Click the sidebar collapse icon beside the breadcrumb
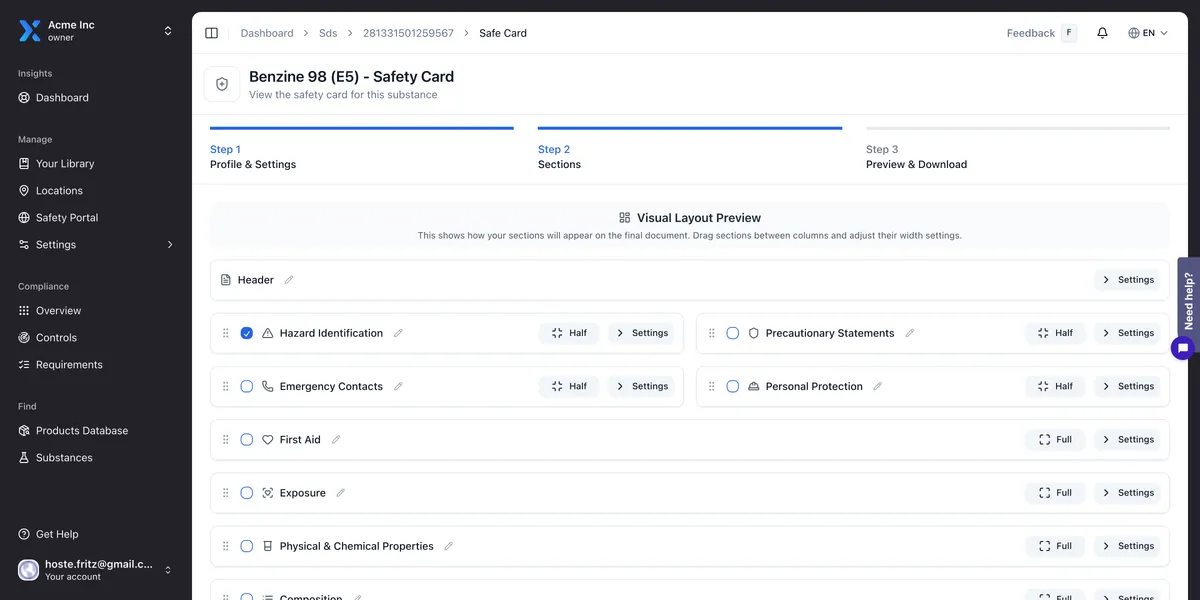The image size is (1200, 600). pyautogui.click(x=211, y=32)
